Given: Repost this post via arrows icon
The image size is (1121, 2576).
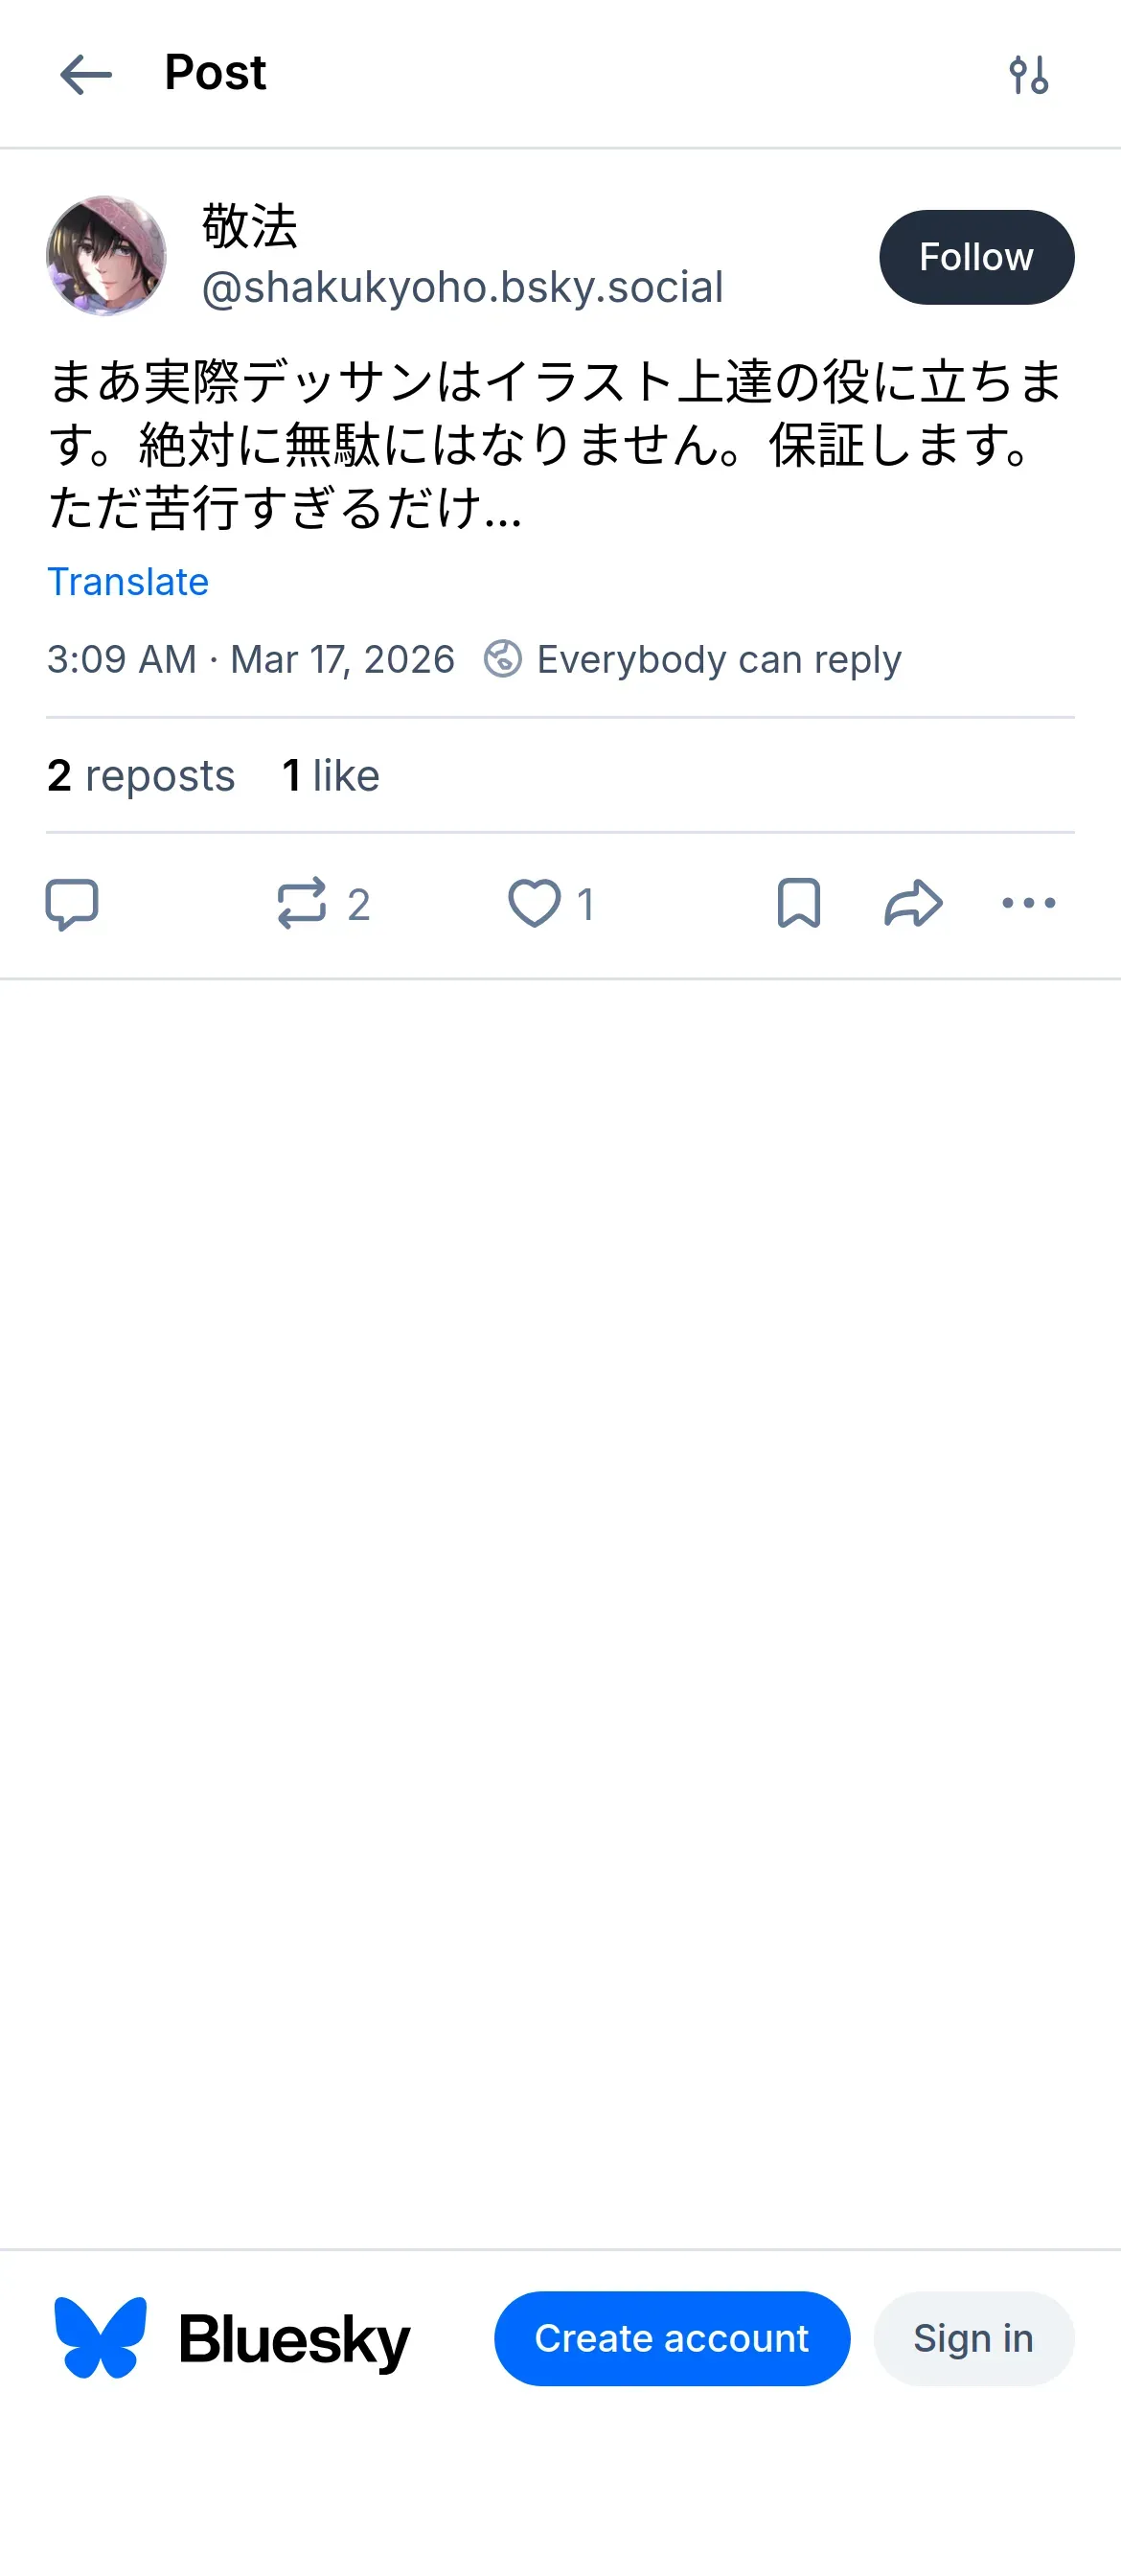Looking at the screenshot, I should 302,904.
